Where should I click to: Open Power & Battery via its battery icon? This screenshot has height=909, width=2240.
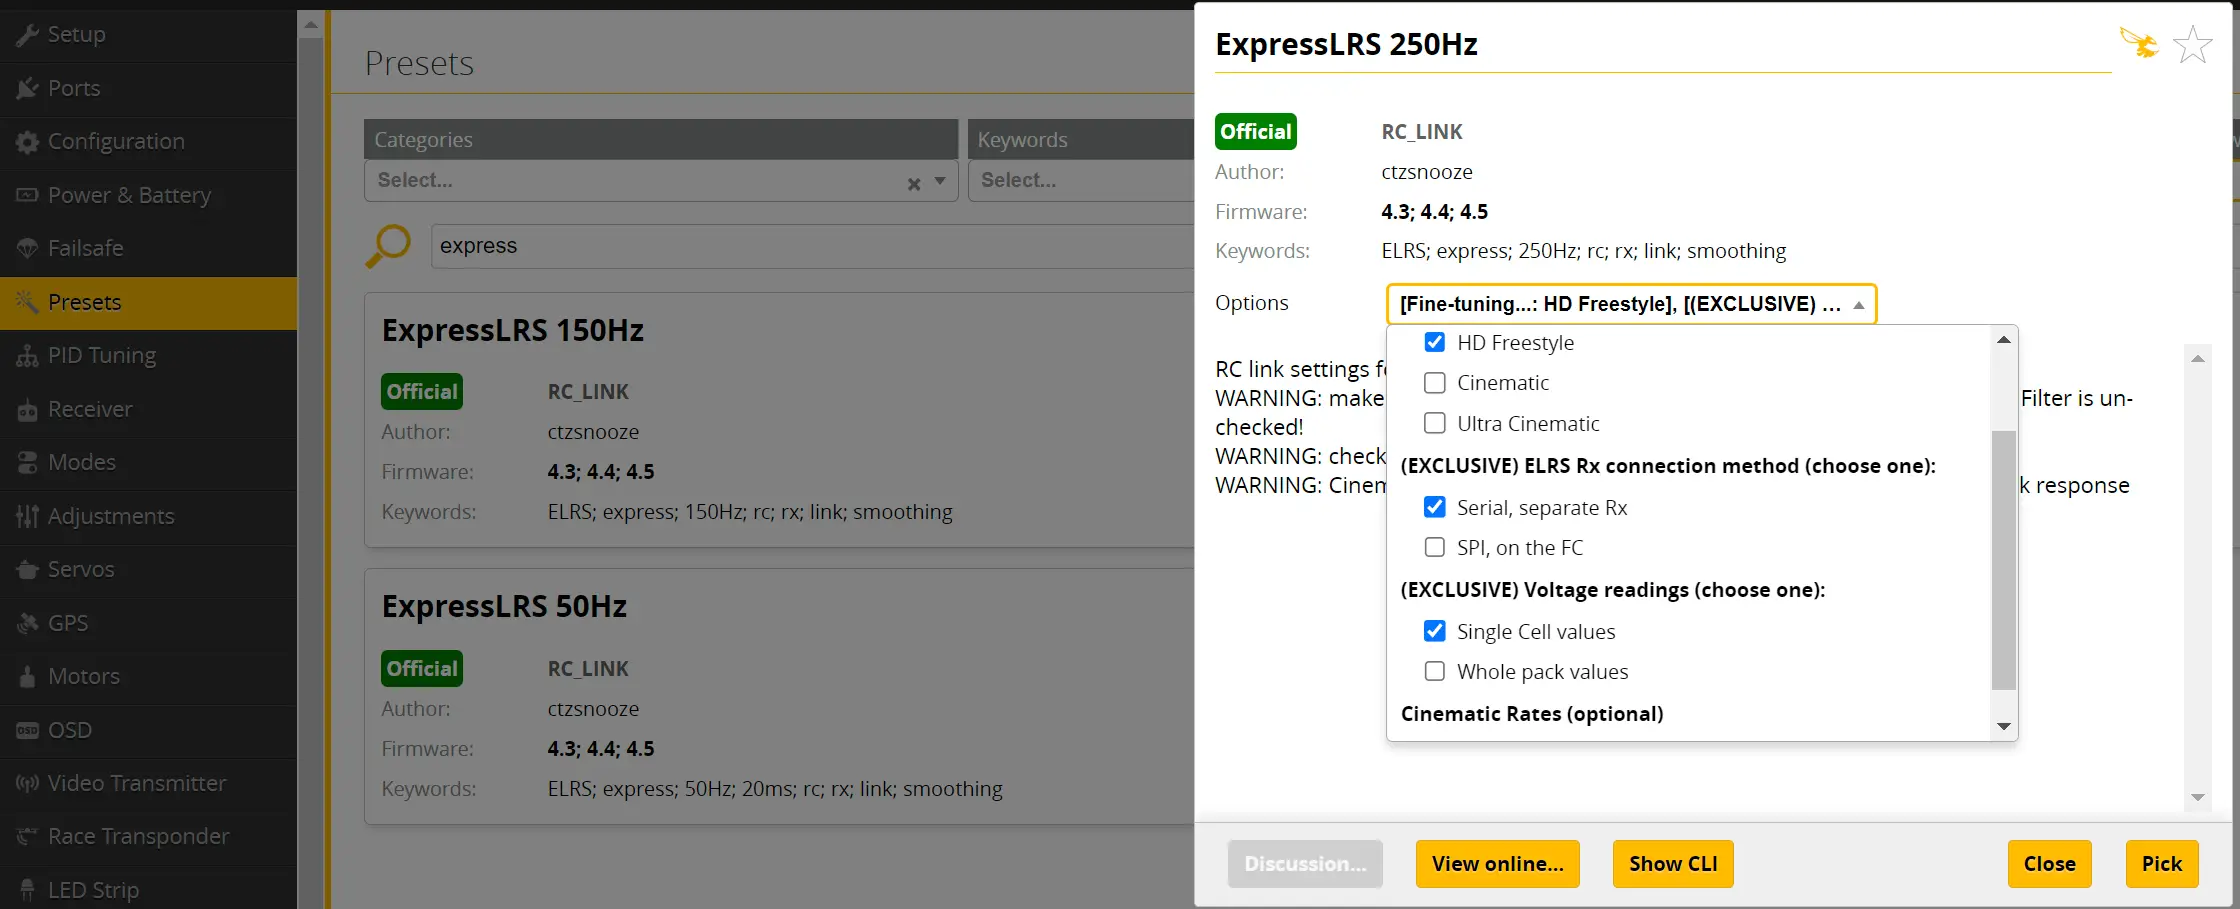coord(27,195)
